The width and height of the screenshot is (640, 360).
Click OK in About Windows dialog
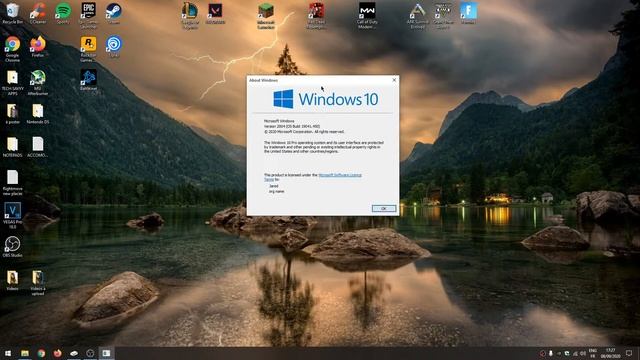pos(384,209)
